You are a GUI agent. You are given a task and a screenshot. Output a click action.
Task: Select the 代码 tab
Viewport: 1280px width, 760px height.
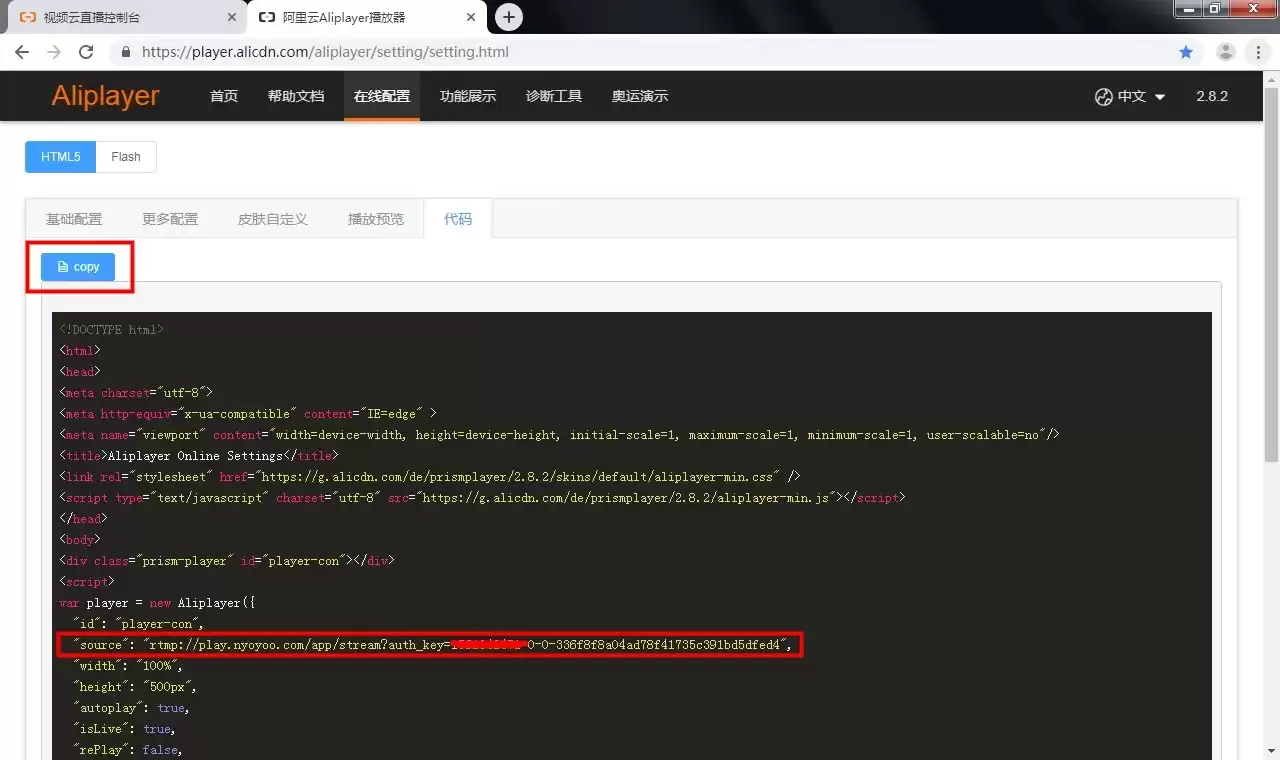pyautogui.click(x=458, y=219)
